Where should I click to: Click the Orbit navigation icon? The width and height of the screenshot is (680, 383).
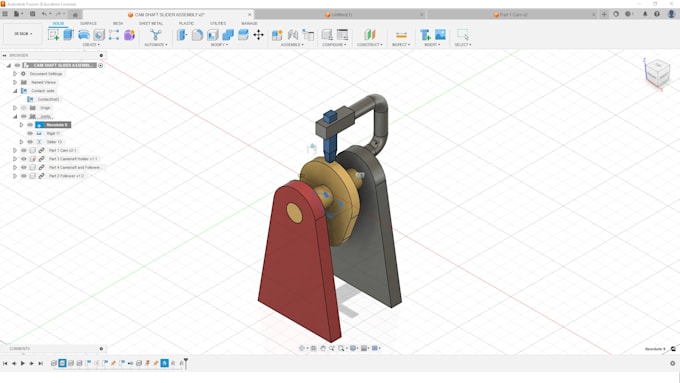302,348
